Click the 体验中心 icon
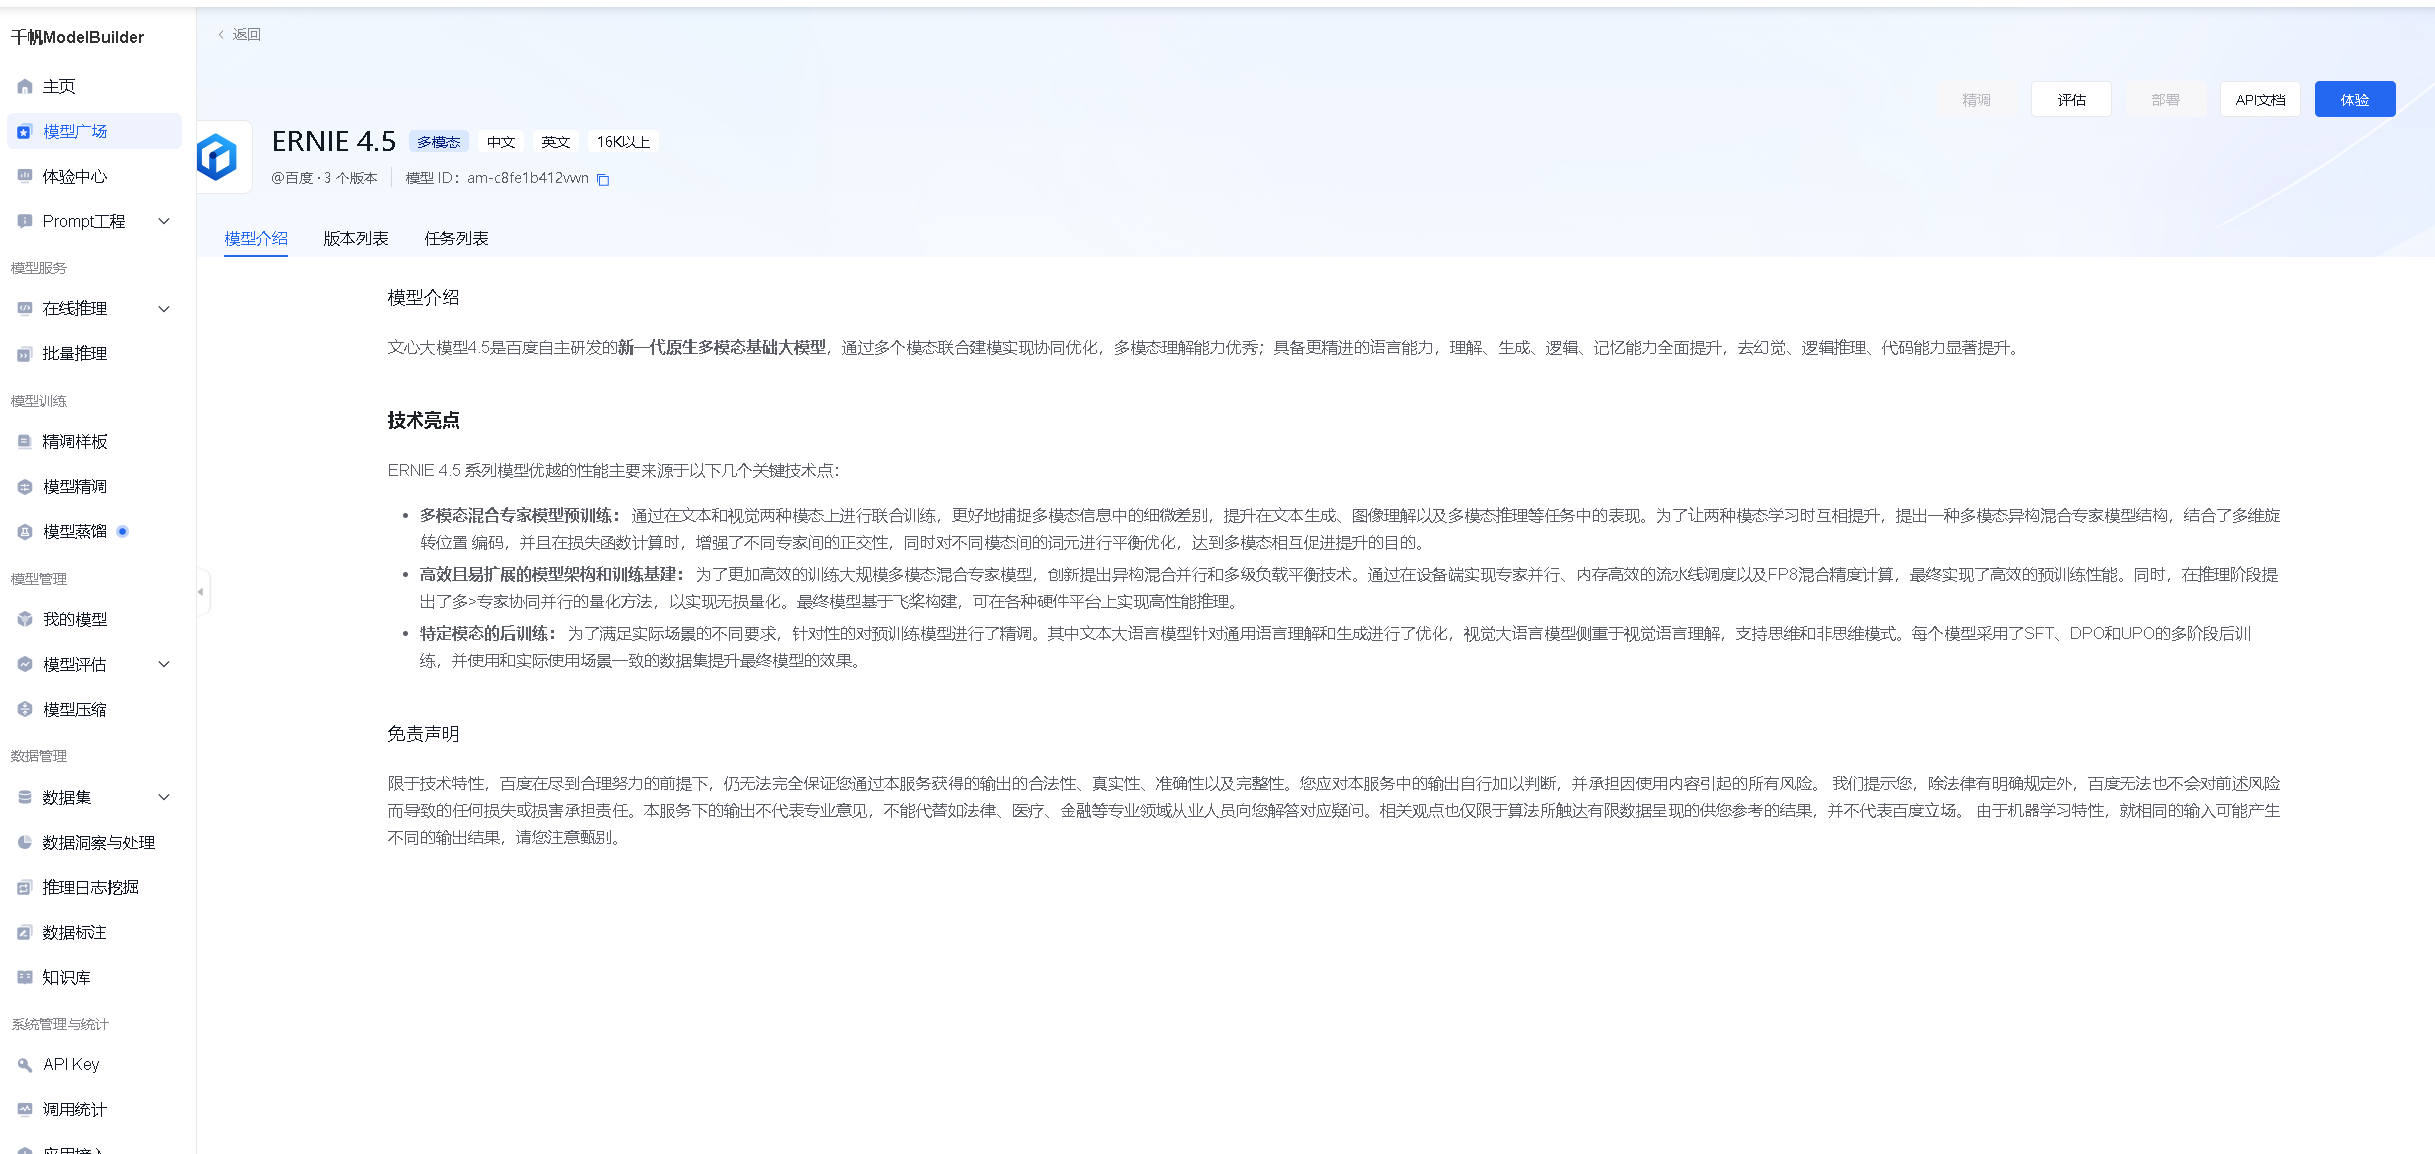The width and height of the screenshot is (2435, 1154). pyautogui.click(x=25, y=177)
